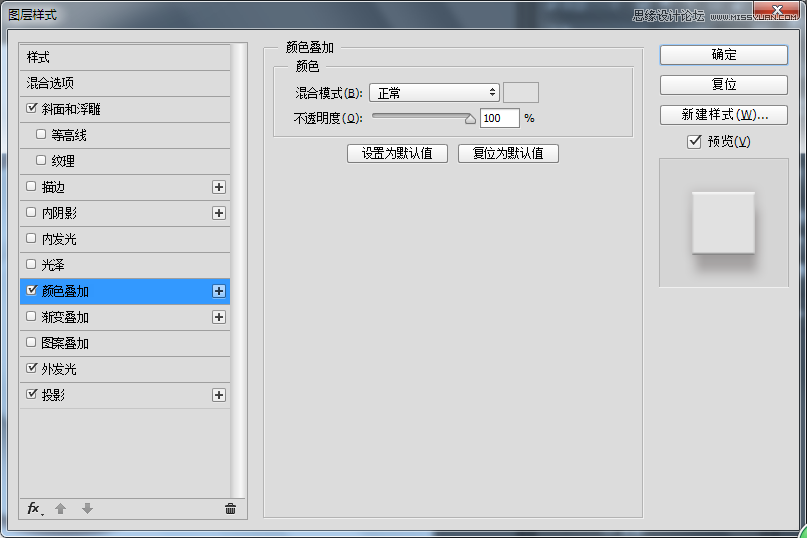Enable the 光泽 checkbox

point(31,264)
